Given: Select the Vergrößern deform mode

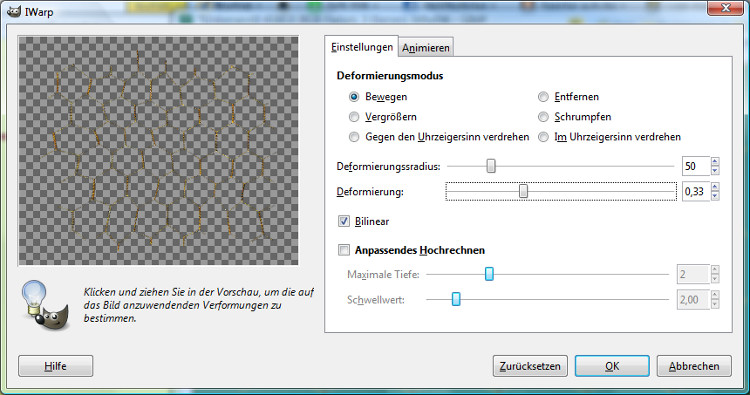Looking at the screenshot, I should click(x=353, y=117).
